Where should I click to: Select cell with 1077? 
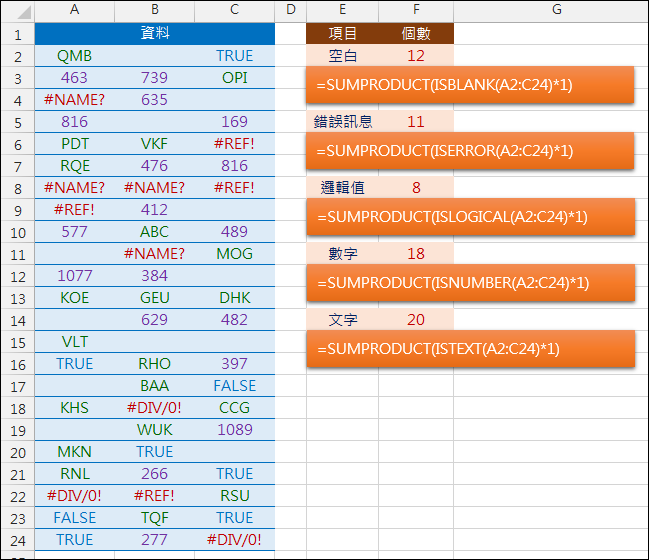coord(75,276)
